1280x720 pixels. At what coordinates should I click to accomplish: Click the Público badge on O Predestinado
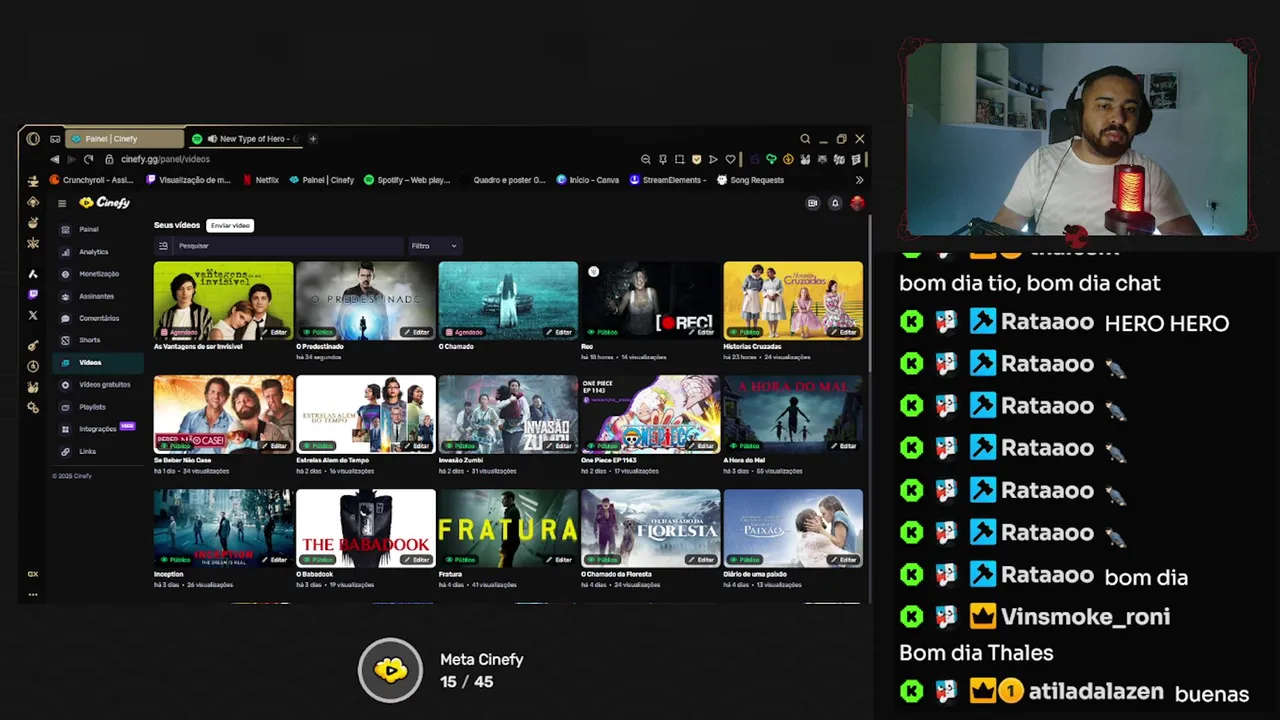click(318, 332)
